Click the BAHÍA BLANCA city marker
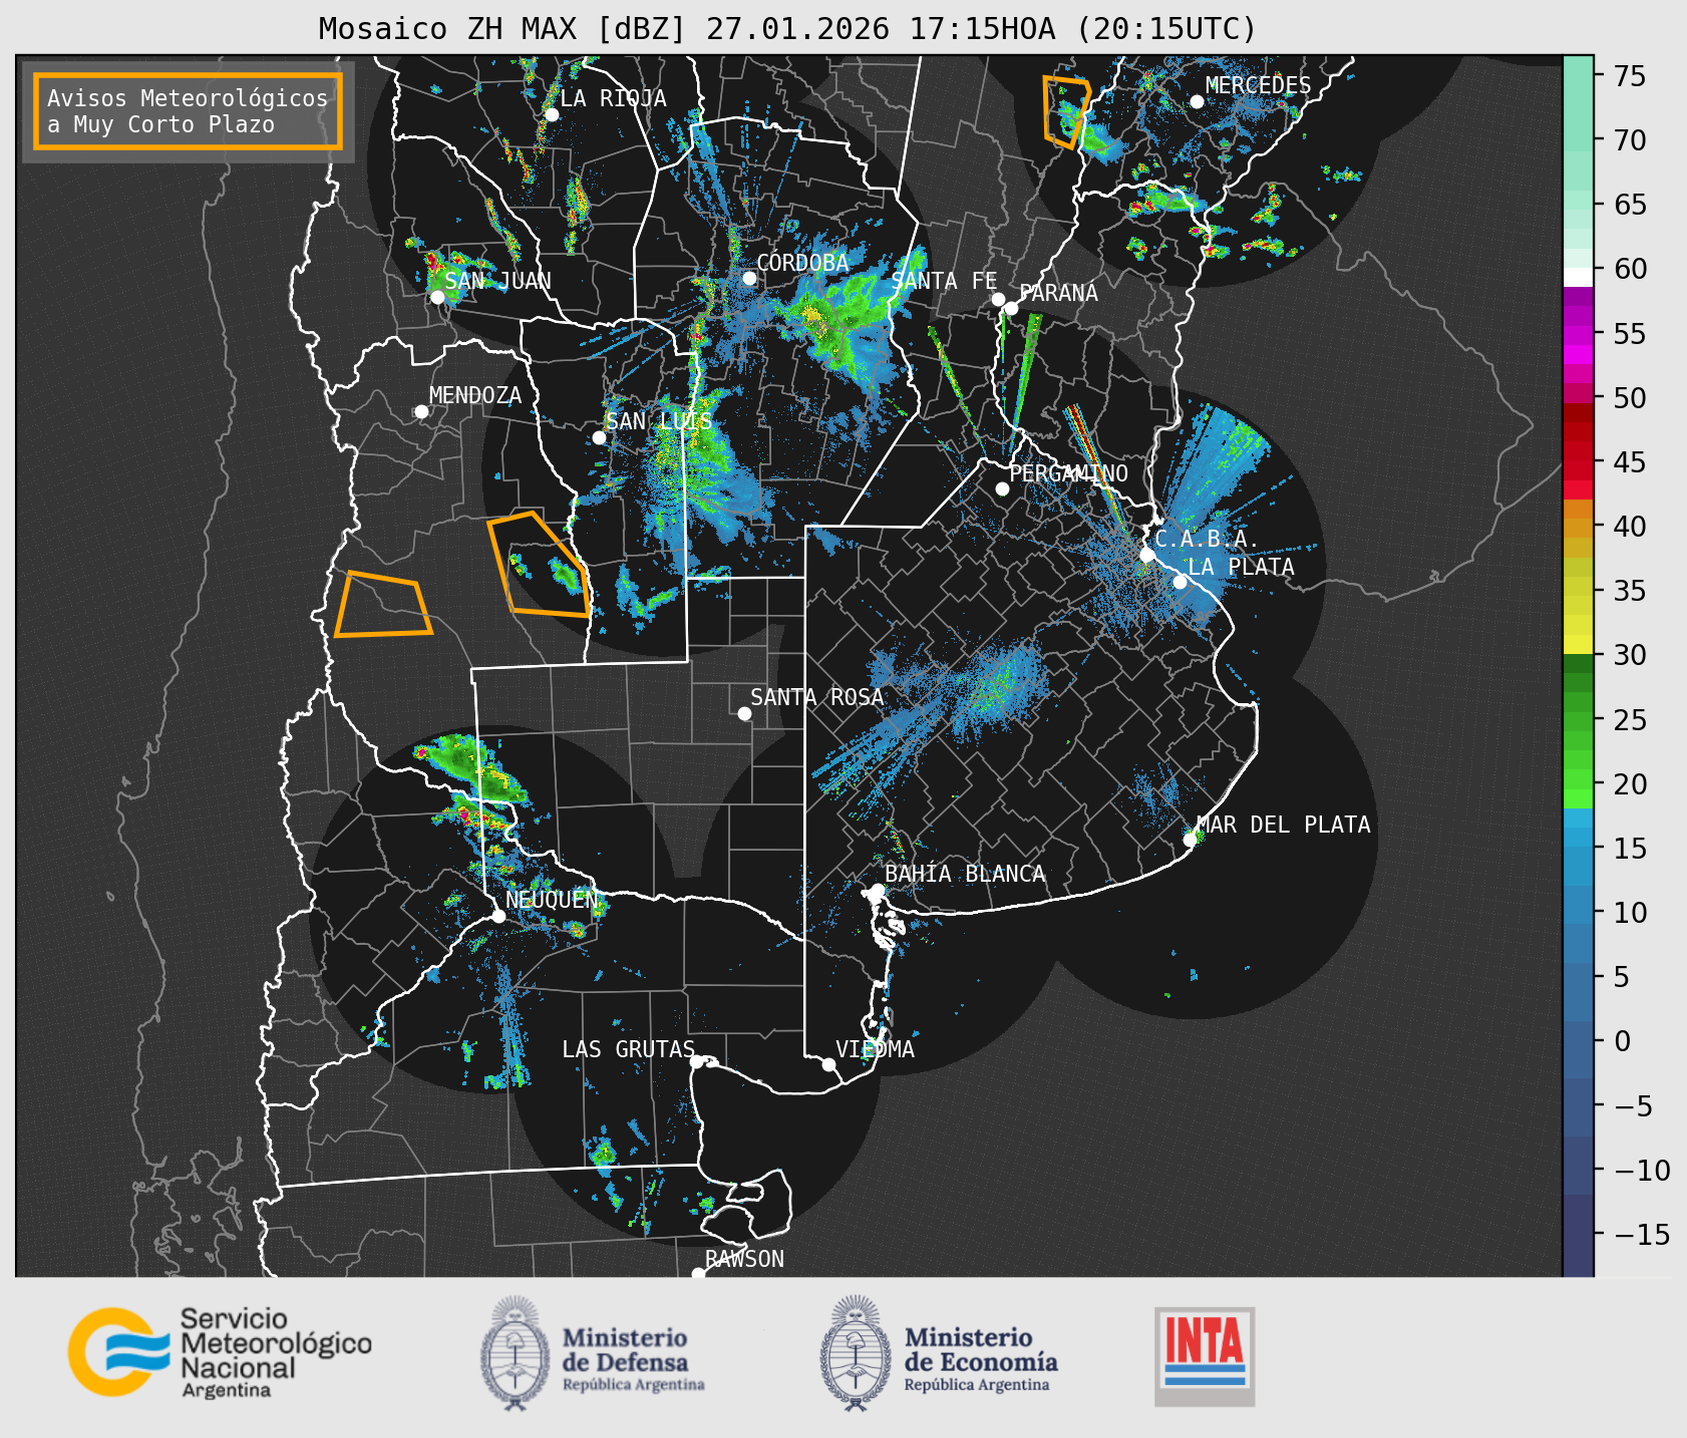1687x1438 pixels. [x=877, y=890]
